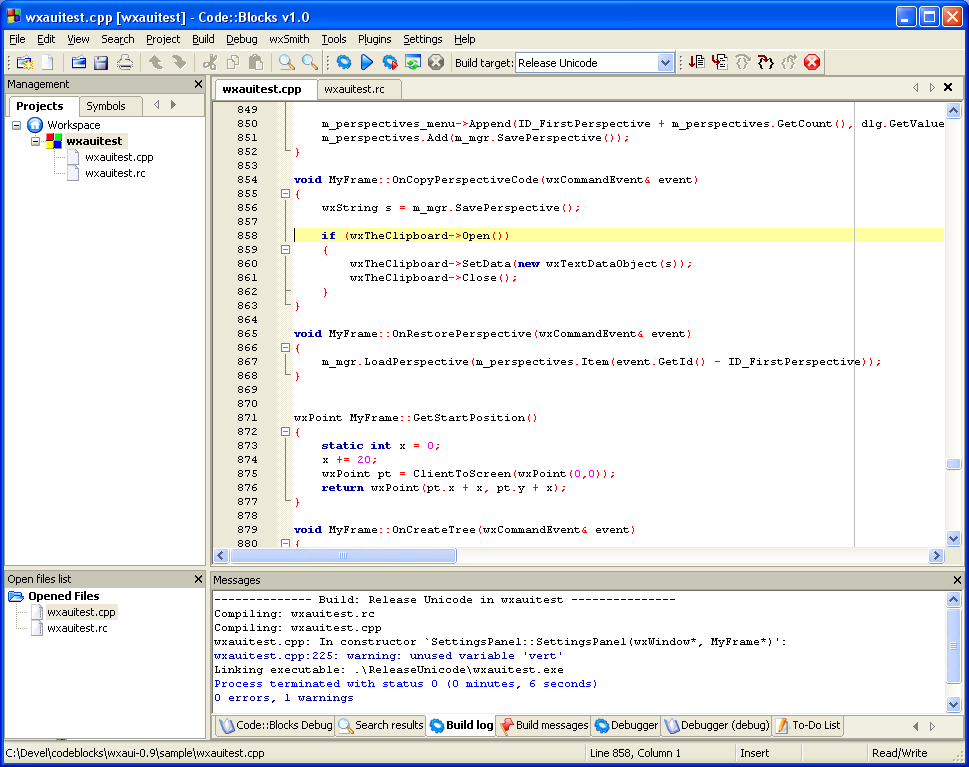Viewport: 969px width, 767px height.
Task: Click the Print icon in toolbar
Action: pyautogui.click(x=125, y=63)
